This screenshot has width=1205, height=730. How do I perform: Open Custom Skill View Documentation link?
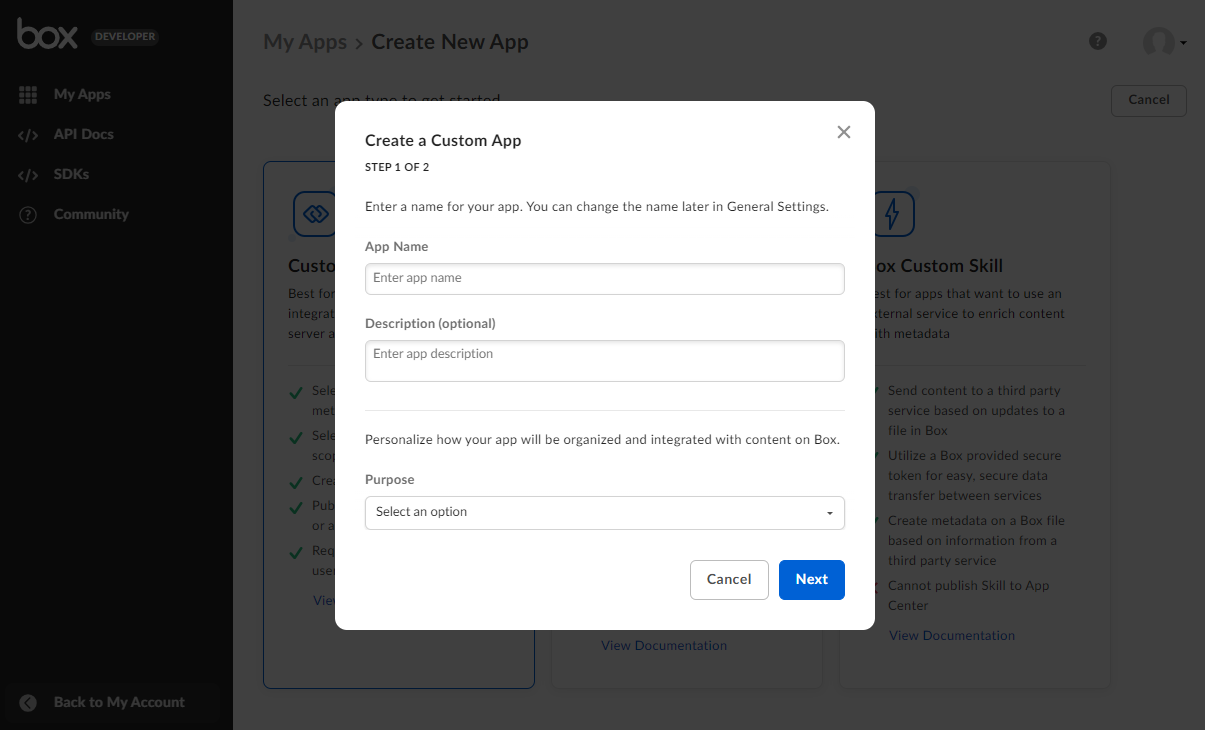pyautogui.click(x=951, y=635)
